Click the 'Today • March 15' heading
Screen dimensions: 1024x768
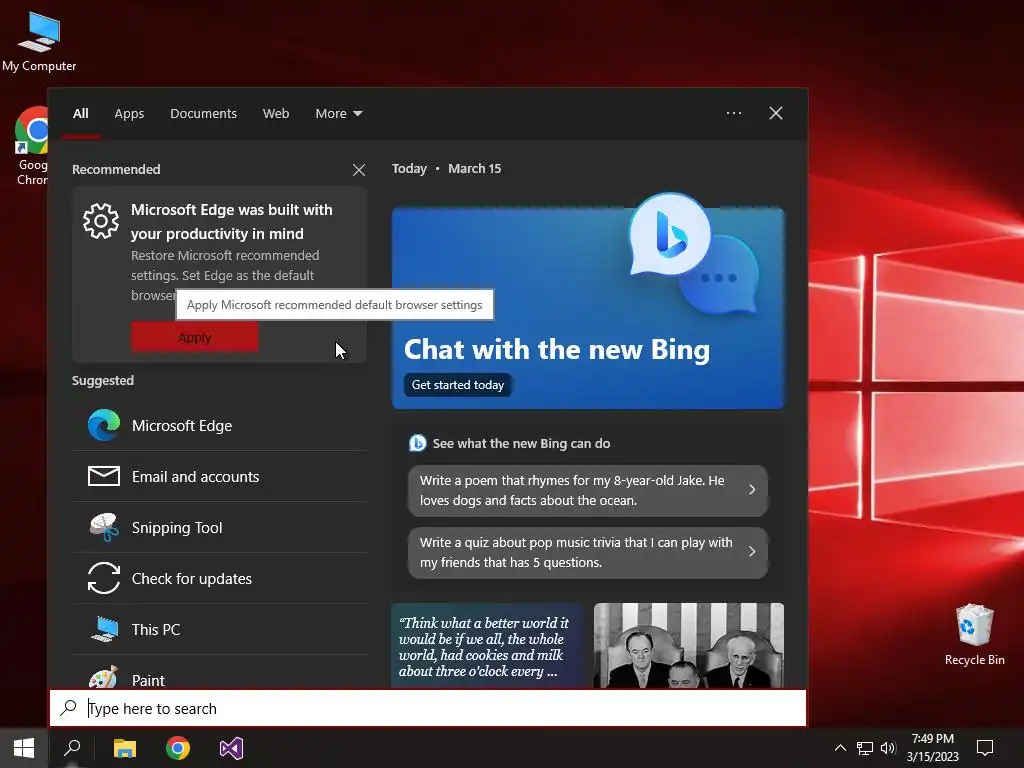[447, 168]
